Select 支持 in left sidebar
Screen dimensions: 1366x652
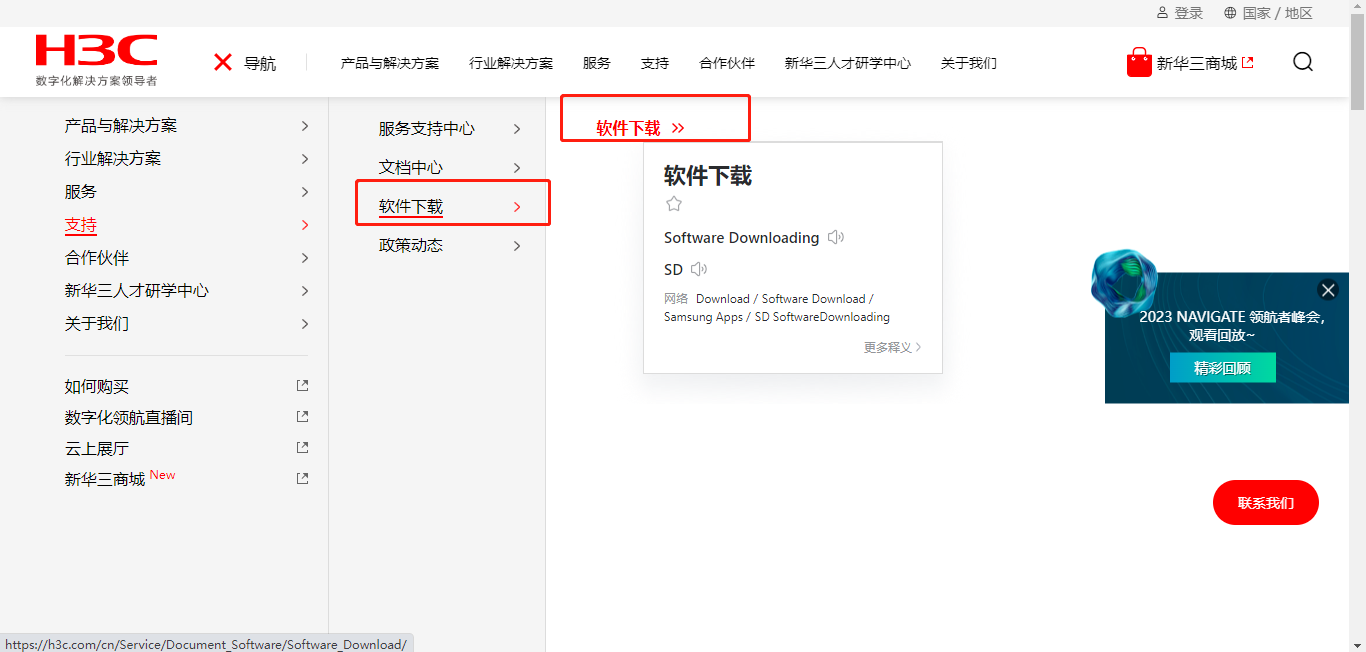click(81, 225)
